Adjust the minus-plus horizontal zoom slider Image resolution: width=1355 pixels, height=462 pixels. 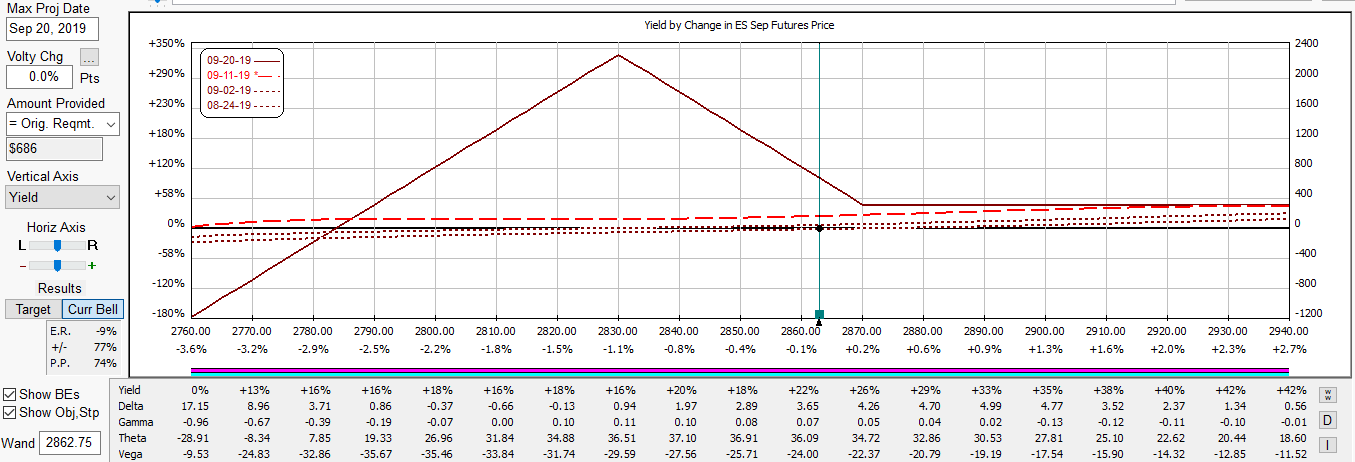57,265
